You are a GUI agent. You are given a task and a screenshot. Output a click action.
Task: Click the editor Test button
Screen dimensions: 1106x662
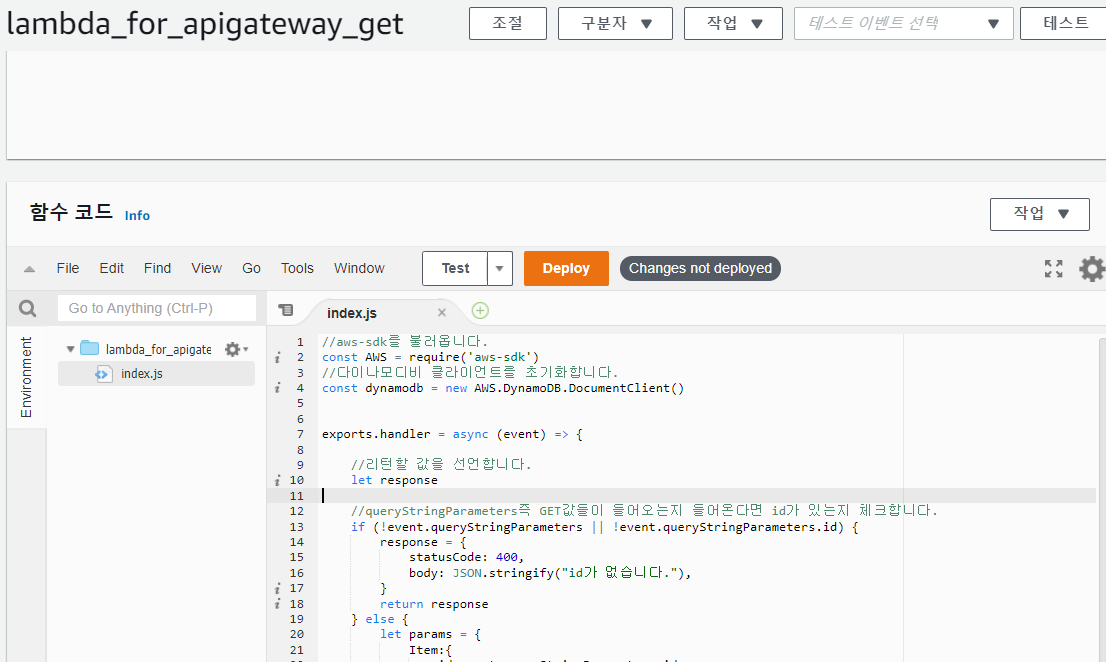point(455,268)
